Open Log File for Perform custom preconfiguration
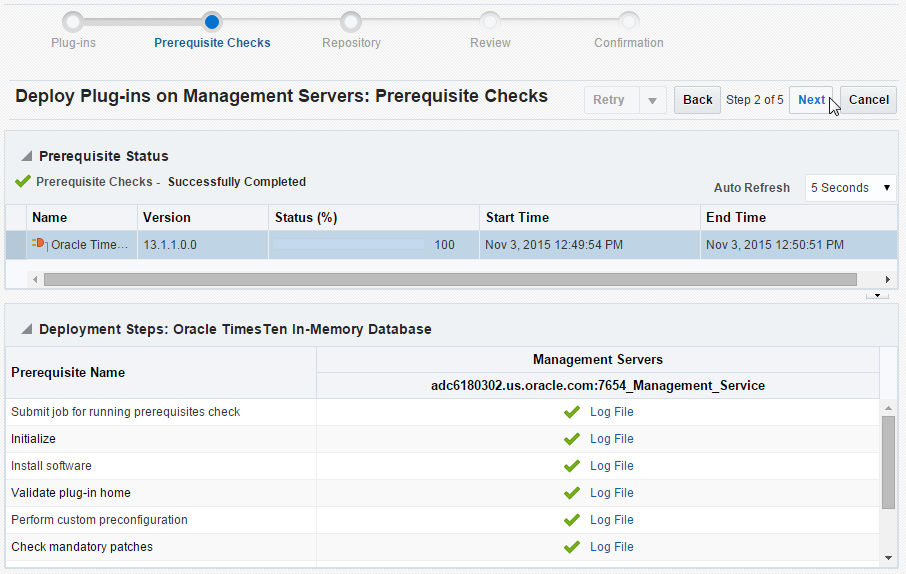 (x=611, y=520)
